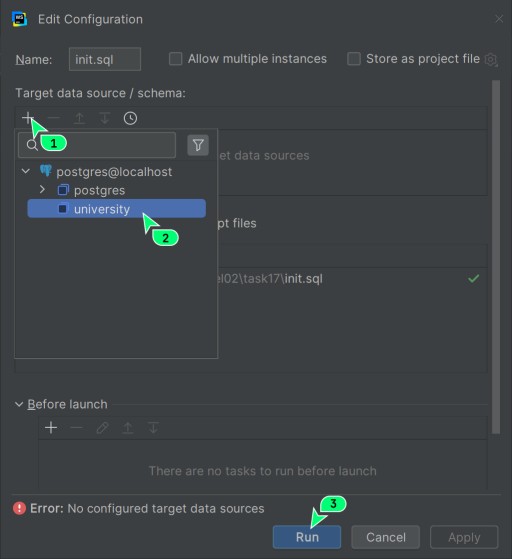512x559 pixels.
Task: Tick Store as project file checkbox
Action: pyautogui.click(x=354, y=58)
